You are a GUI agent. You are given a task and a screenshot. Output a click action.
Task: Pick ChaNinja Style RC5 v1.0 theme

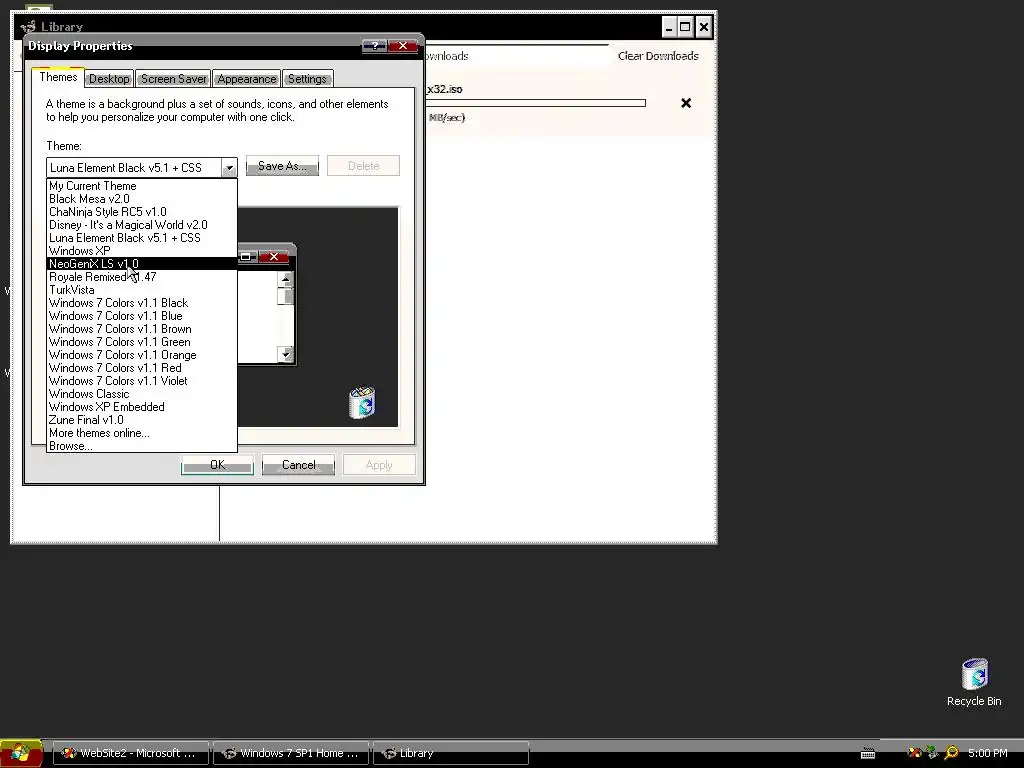pos(142,212)
